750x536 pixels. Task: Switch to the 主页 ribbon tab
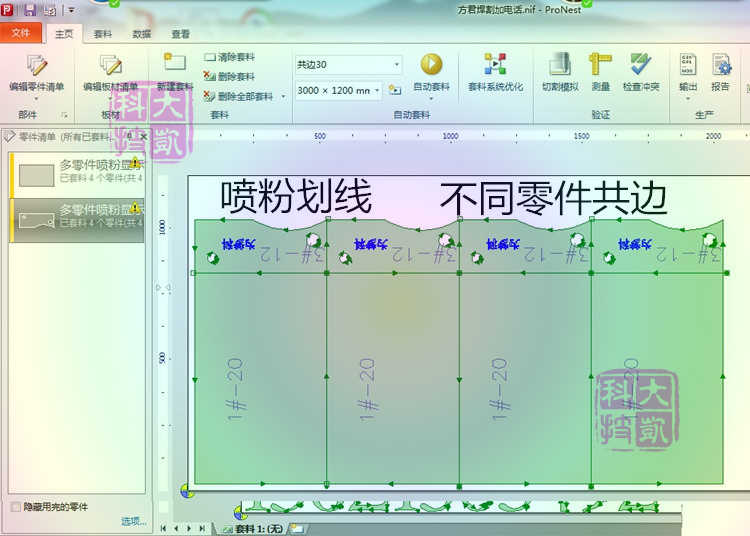tap(64, 34)
